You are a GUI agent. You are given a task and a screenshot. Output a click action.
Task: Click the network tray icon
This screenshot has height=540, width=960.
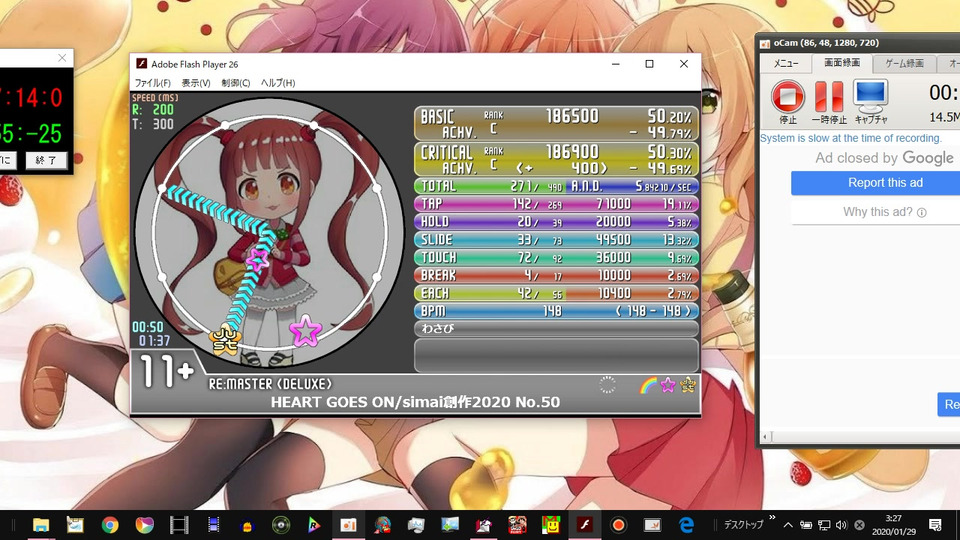pos(824,525)
